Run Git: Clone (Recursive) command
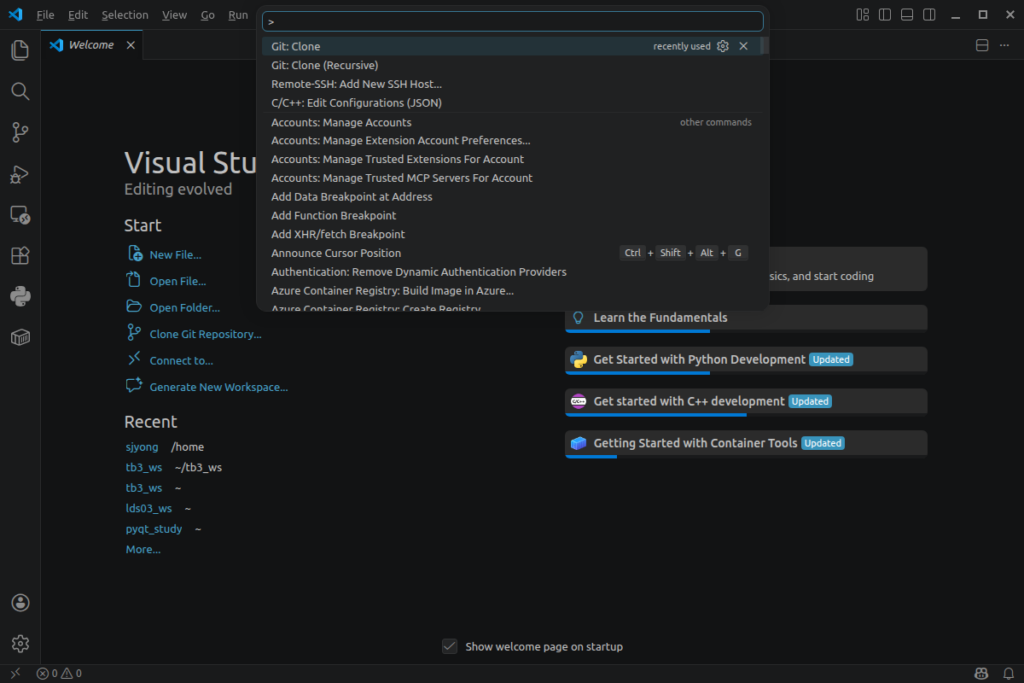This screenshot has height=683, width=1024. tap(513, 65)
